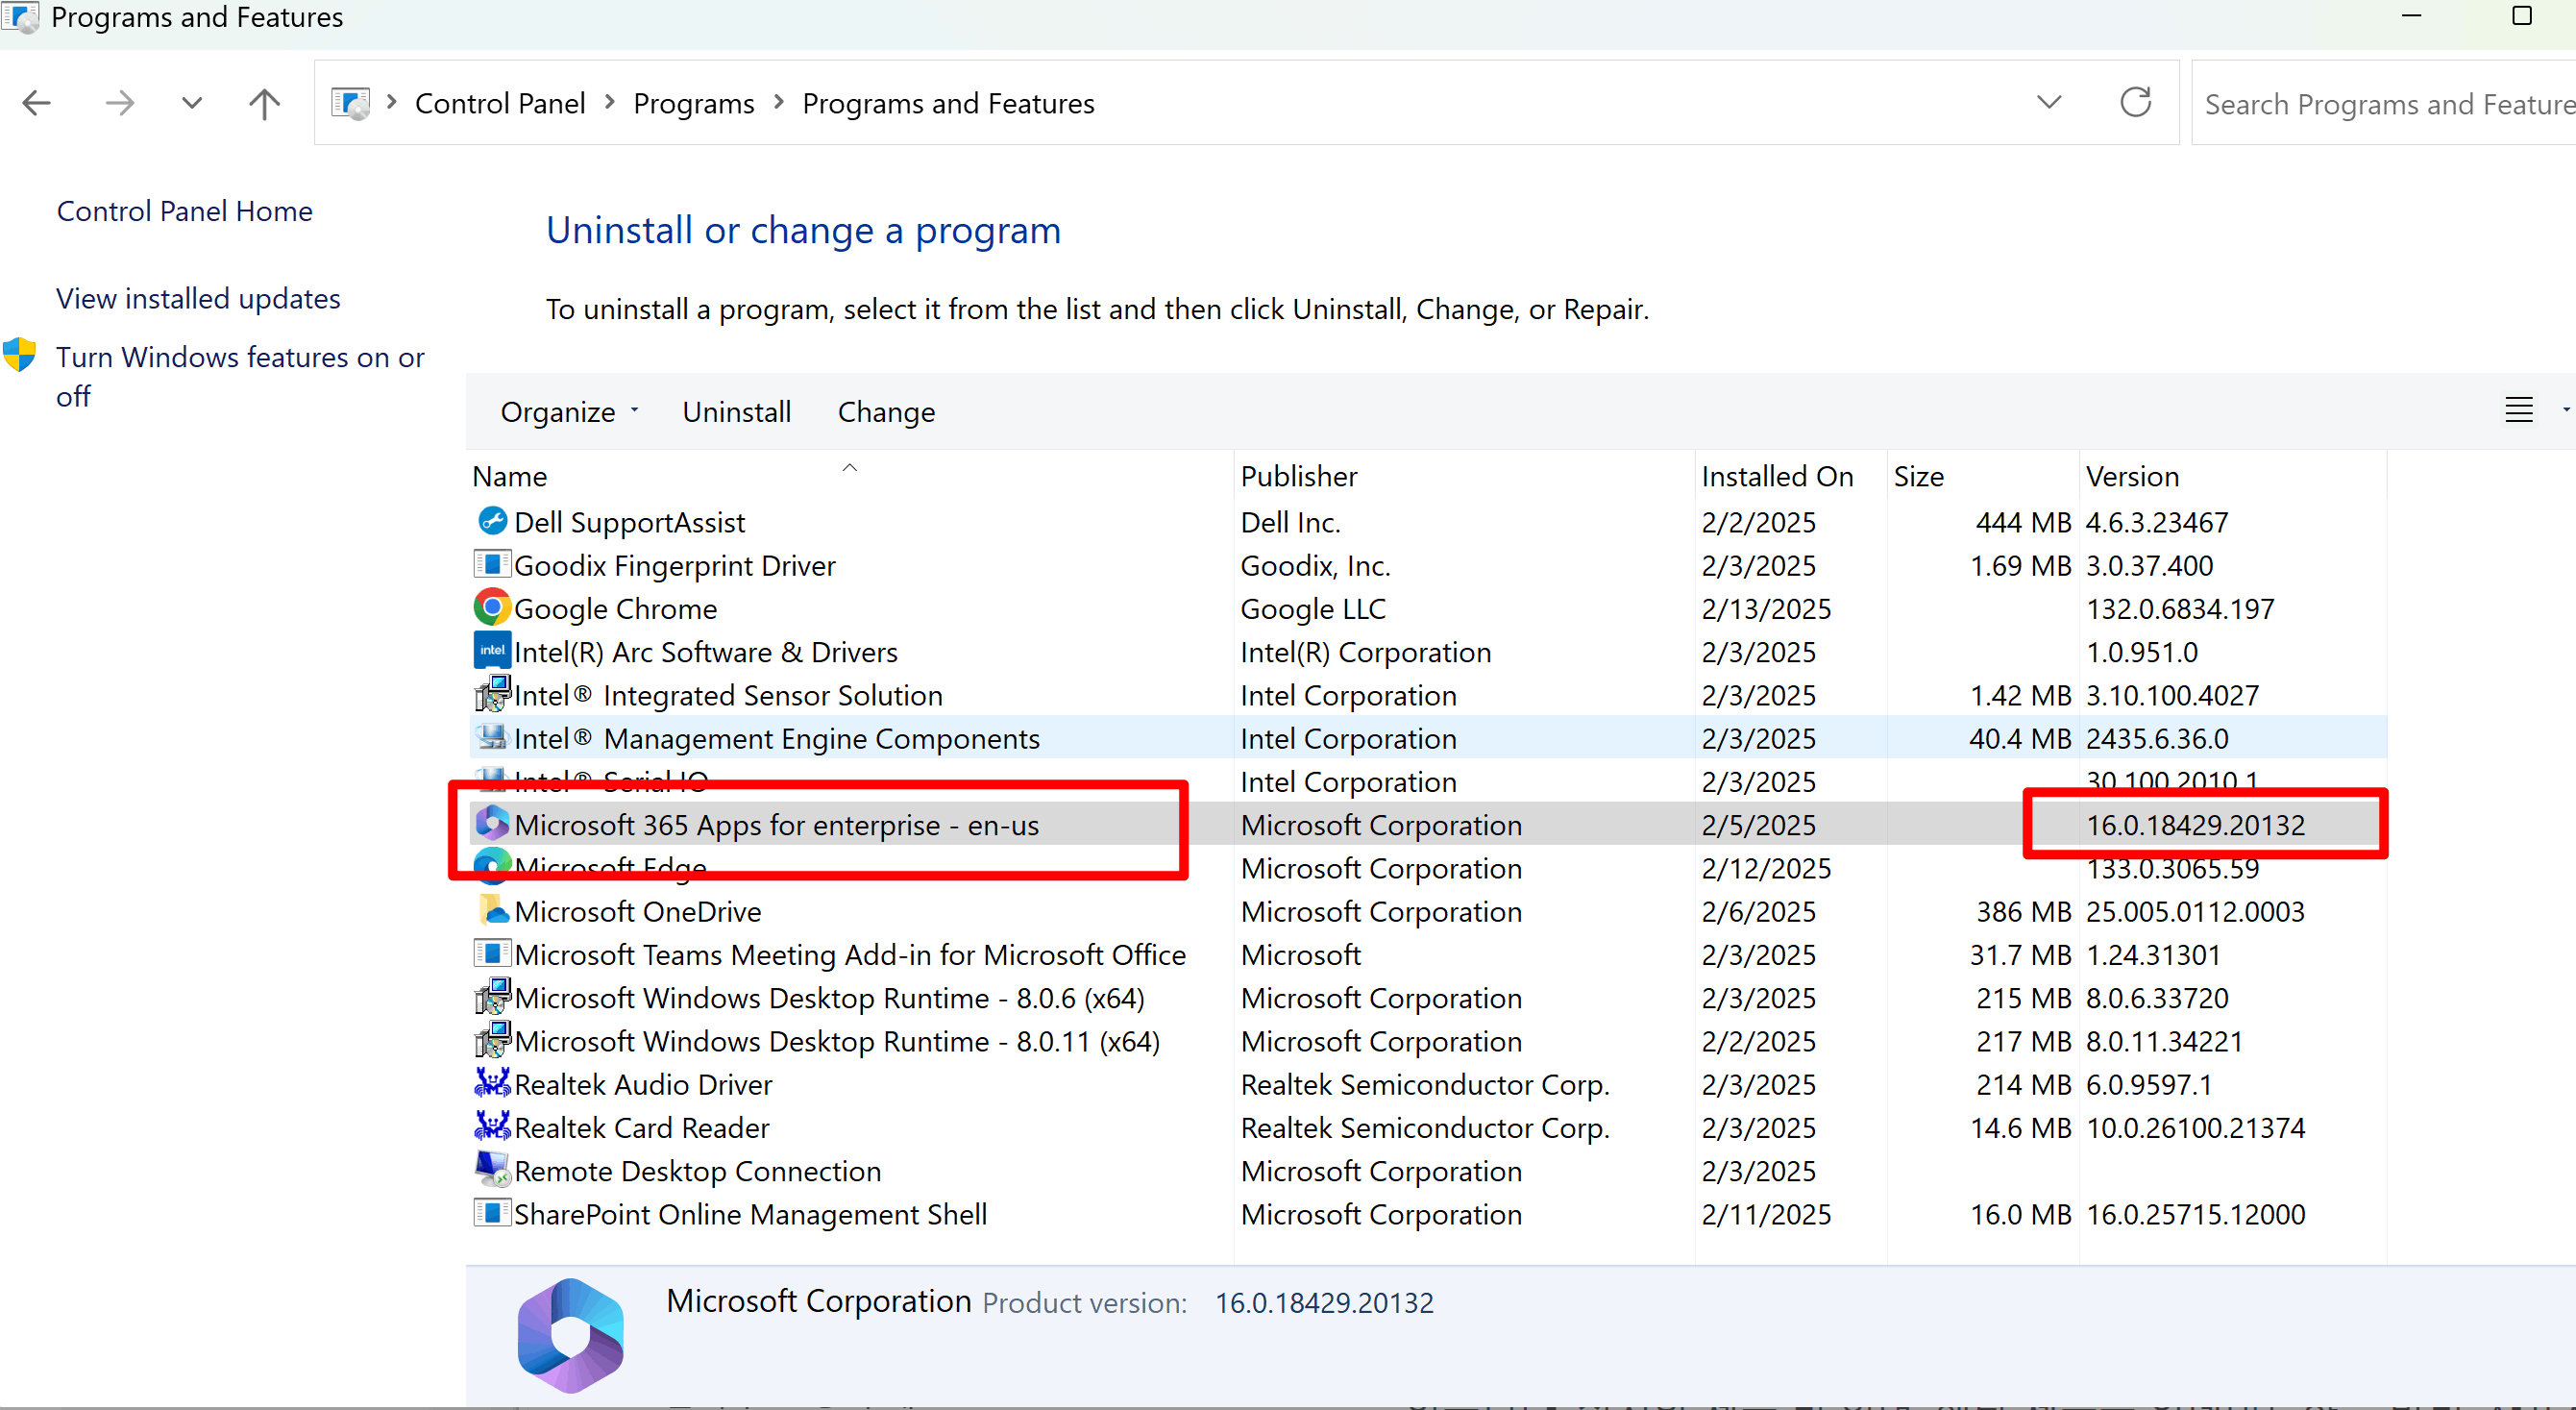Screen dimensions: 2576x1410
Task: Open Control Panel Home link
Action: click(185, 211)
